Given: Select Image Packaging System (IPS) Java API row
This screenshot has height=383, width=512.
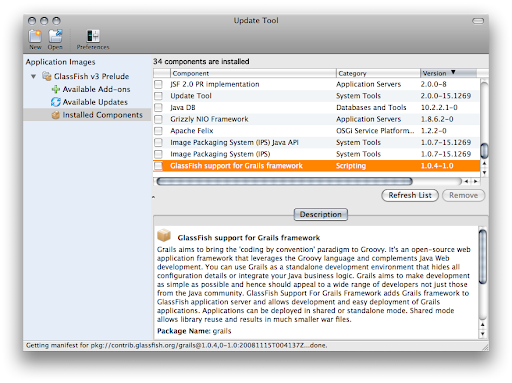Looking at the screenshot, I should tap(317, 142).
